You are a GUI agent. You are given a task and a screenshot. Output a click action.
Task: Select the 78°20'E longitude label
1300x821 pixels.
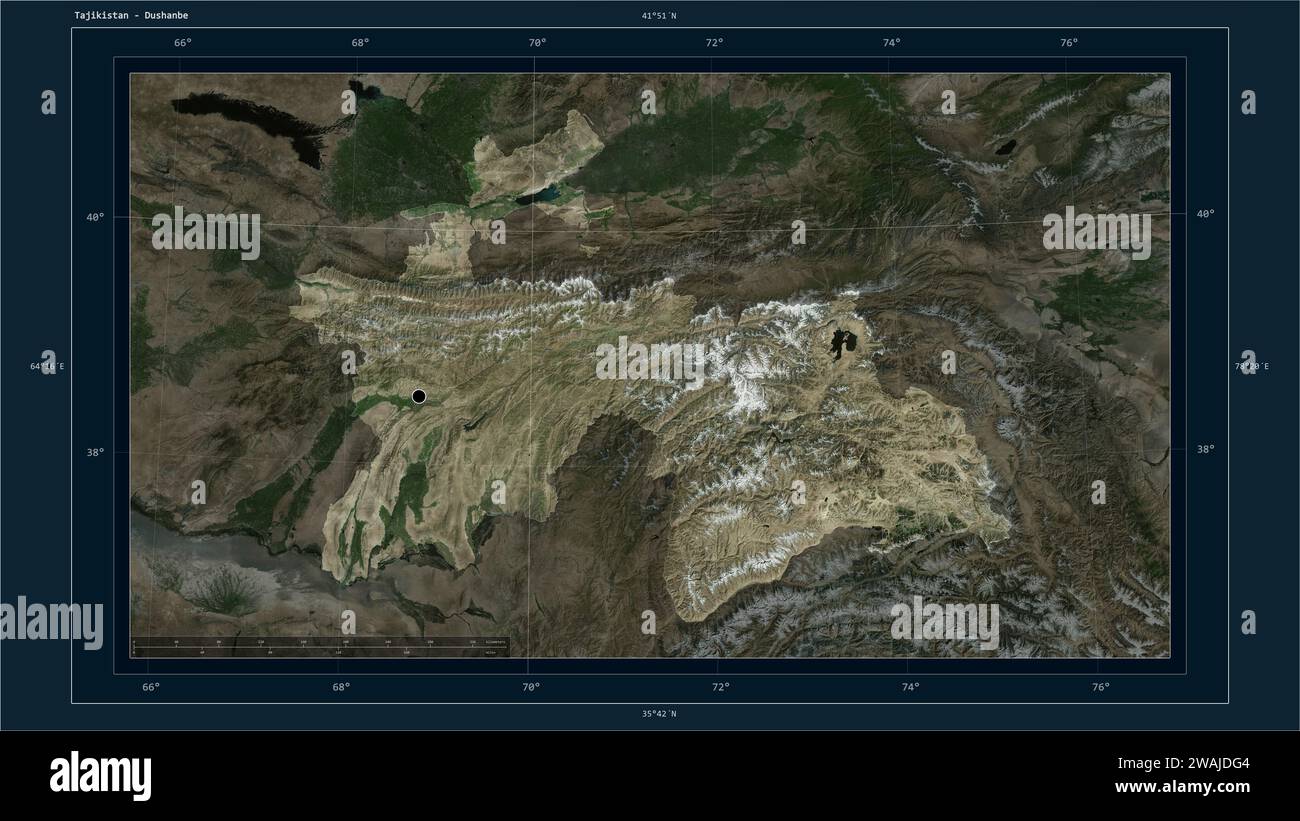1252,366
